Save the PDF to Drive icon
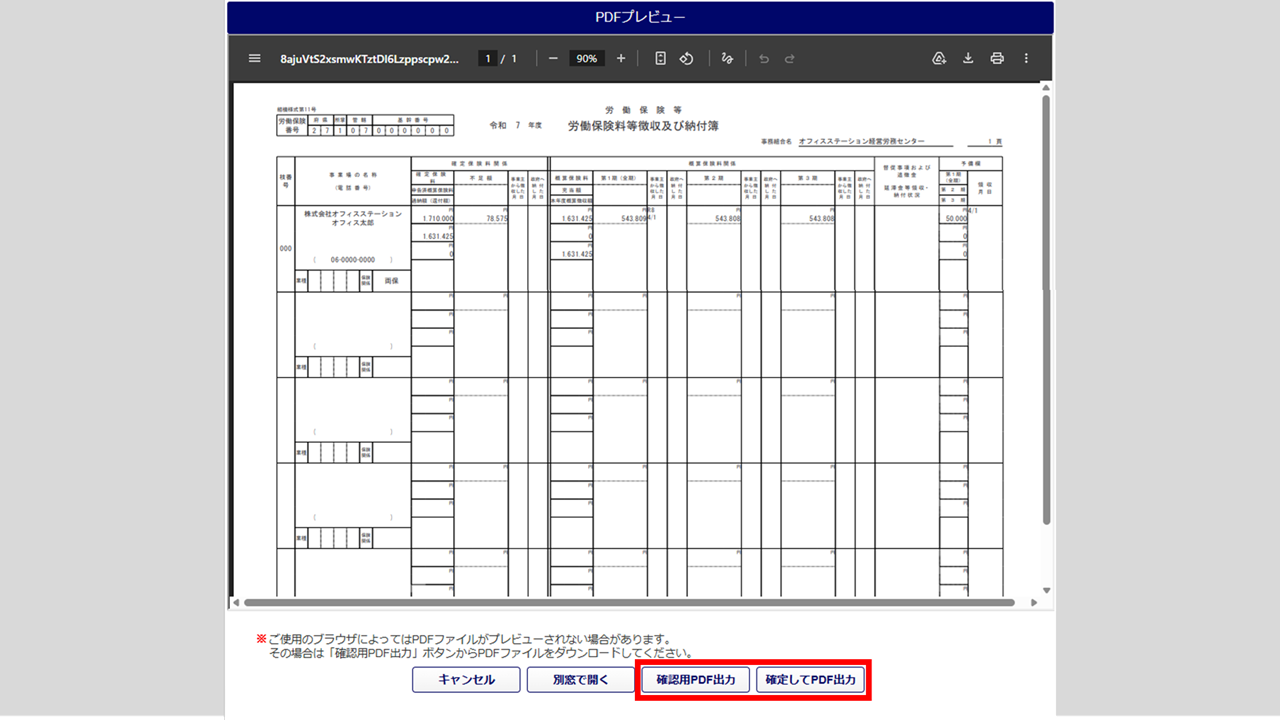This screenshot has height=720, width=1280. pyautogui.click(x=939, y=59)
